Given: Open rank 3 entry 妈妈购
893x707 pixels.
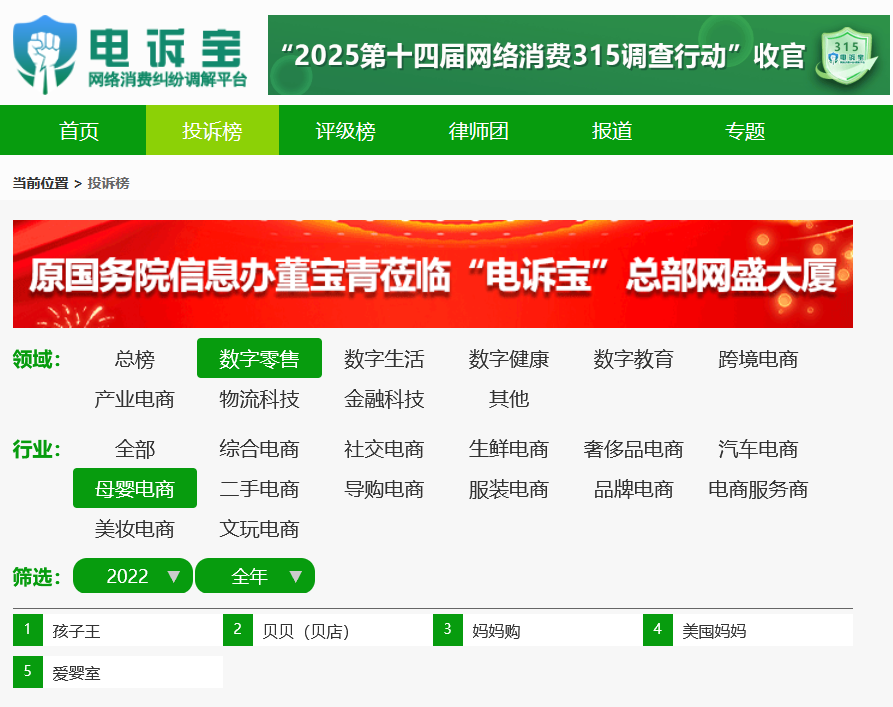Looking at the screenshot, I should (x=538, y=630).
